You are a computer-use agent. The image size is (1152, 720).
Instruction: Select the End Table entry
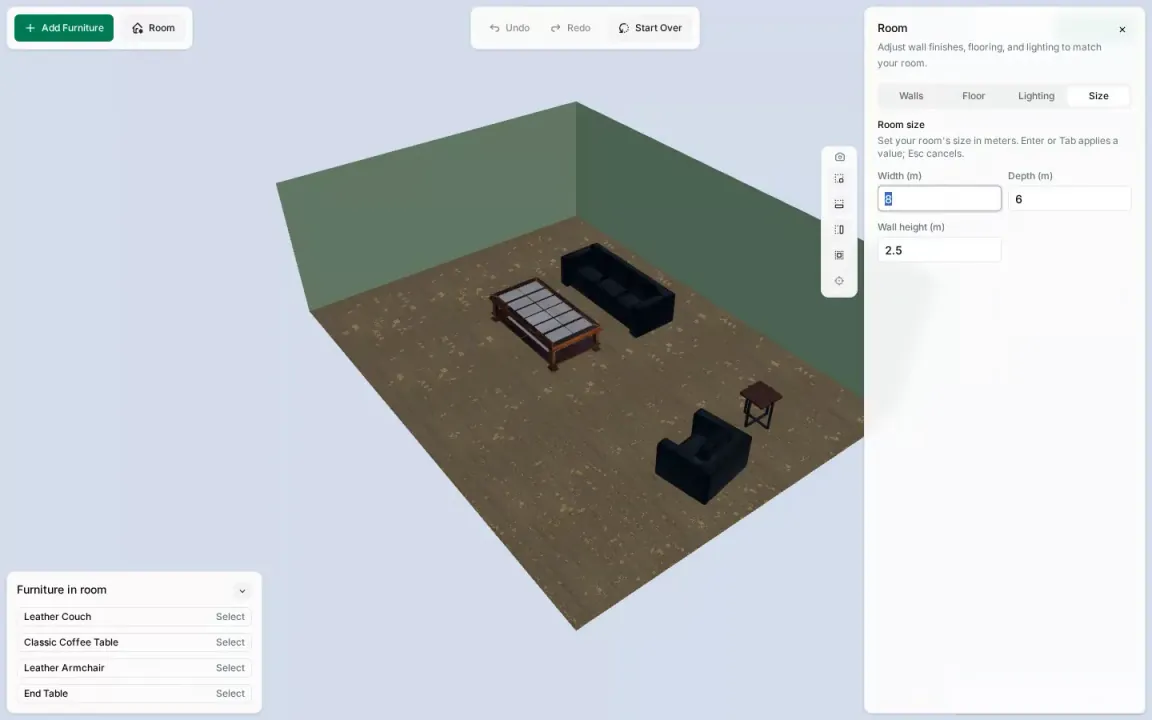click(134, 694)
